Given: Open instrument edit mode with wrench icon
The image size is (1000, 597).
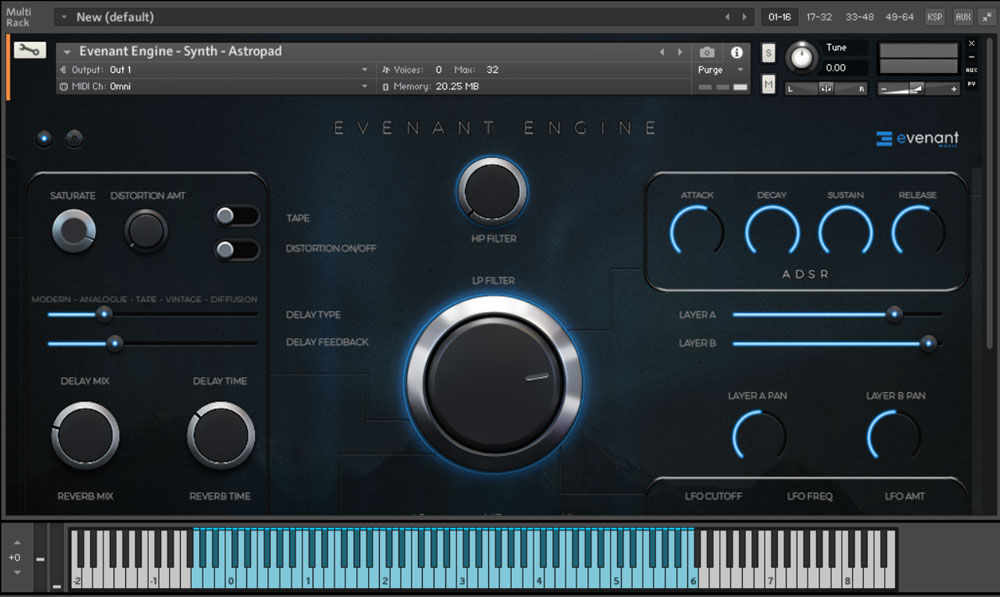Looking at the screenshot, I should [30, 50].
